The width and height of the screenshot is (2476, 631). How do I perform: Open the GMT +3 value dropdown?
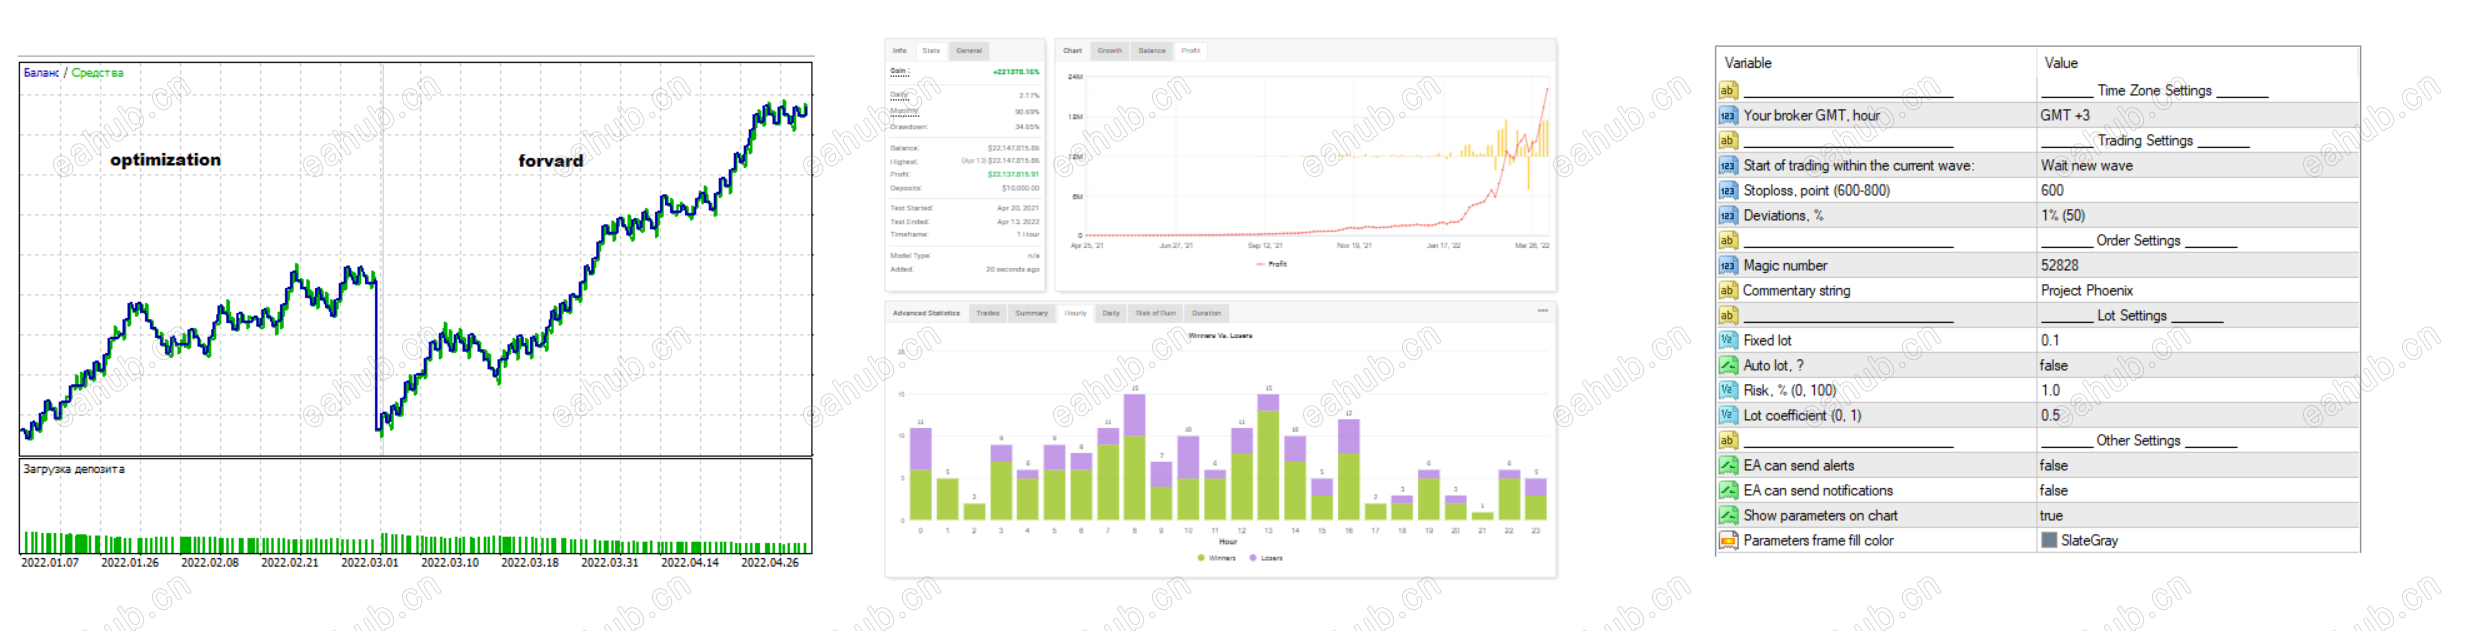[x=2198, y=115]
